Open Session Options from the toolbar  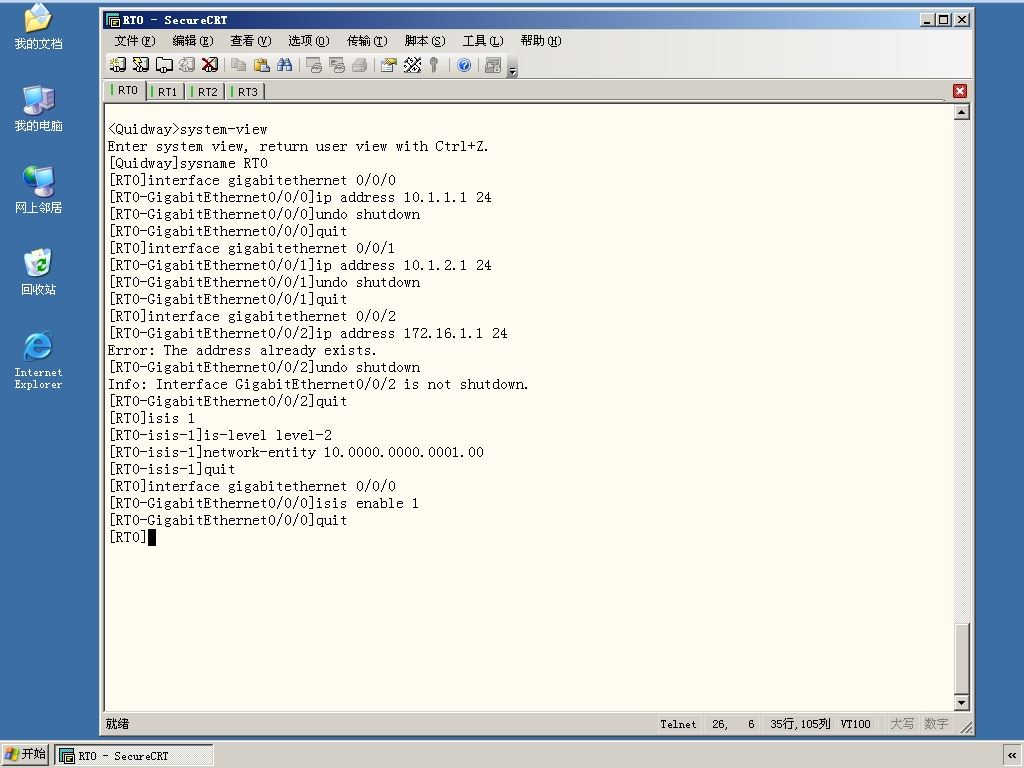click(x=389, y=65)
